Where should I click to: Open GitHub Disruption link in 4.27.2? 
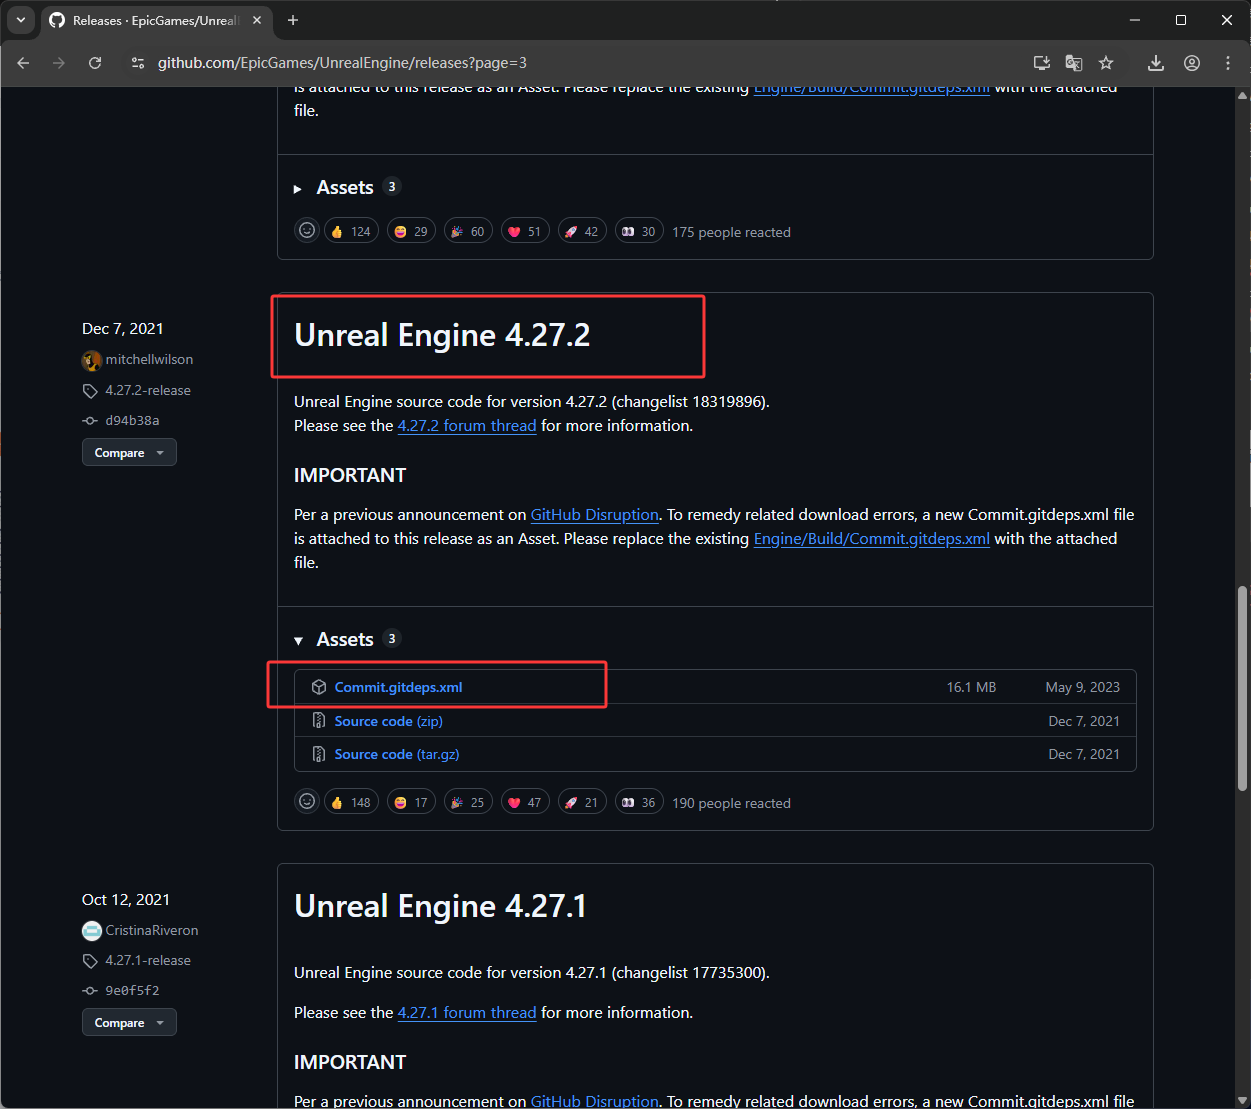coord(594,515)
